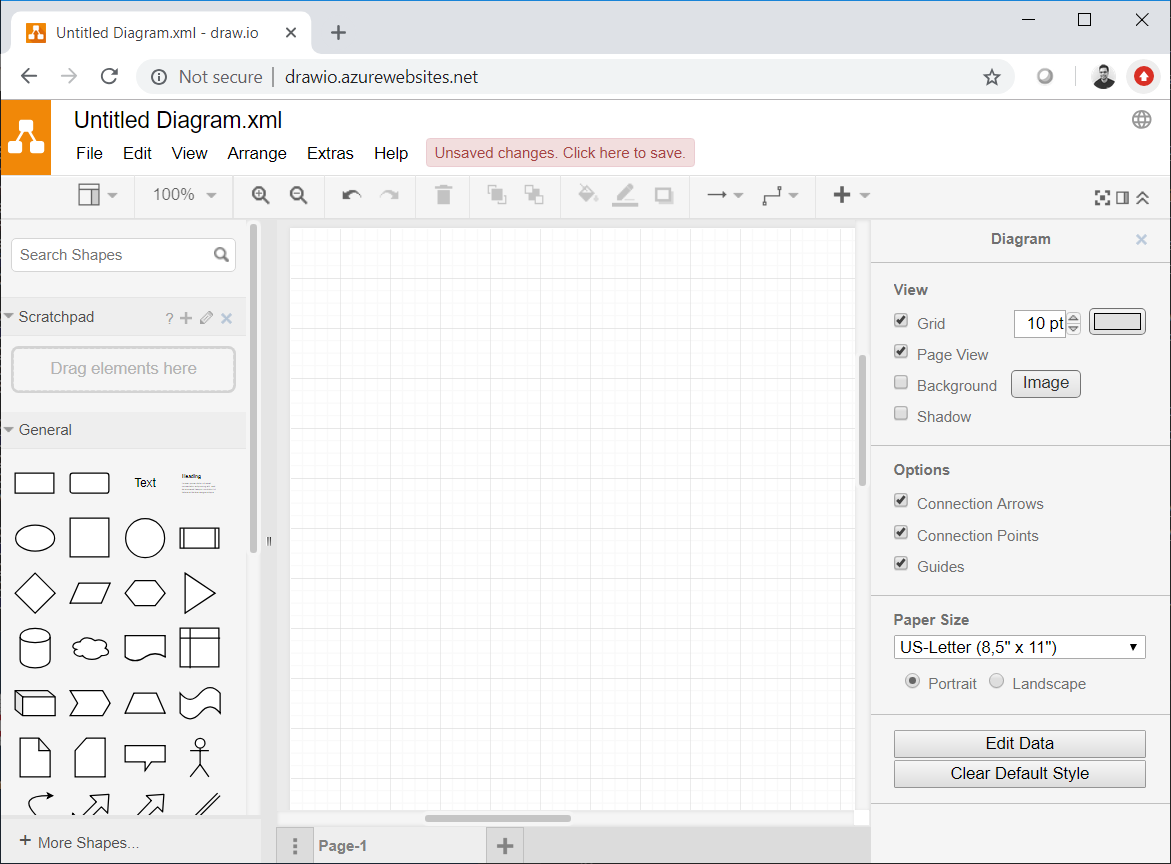Viewport: 1171px width, 864px height.
Task: Select the cloud shape
Action: (90, 647)
